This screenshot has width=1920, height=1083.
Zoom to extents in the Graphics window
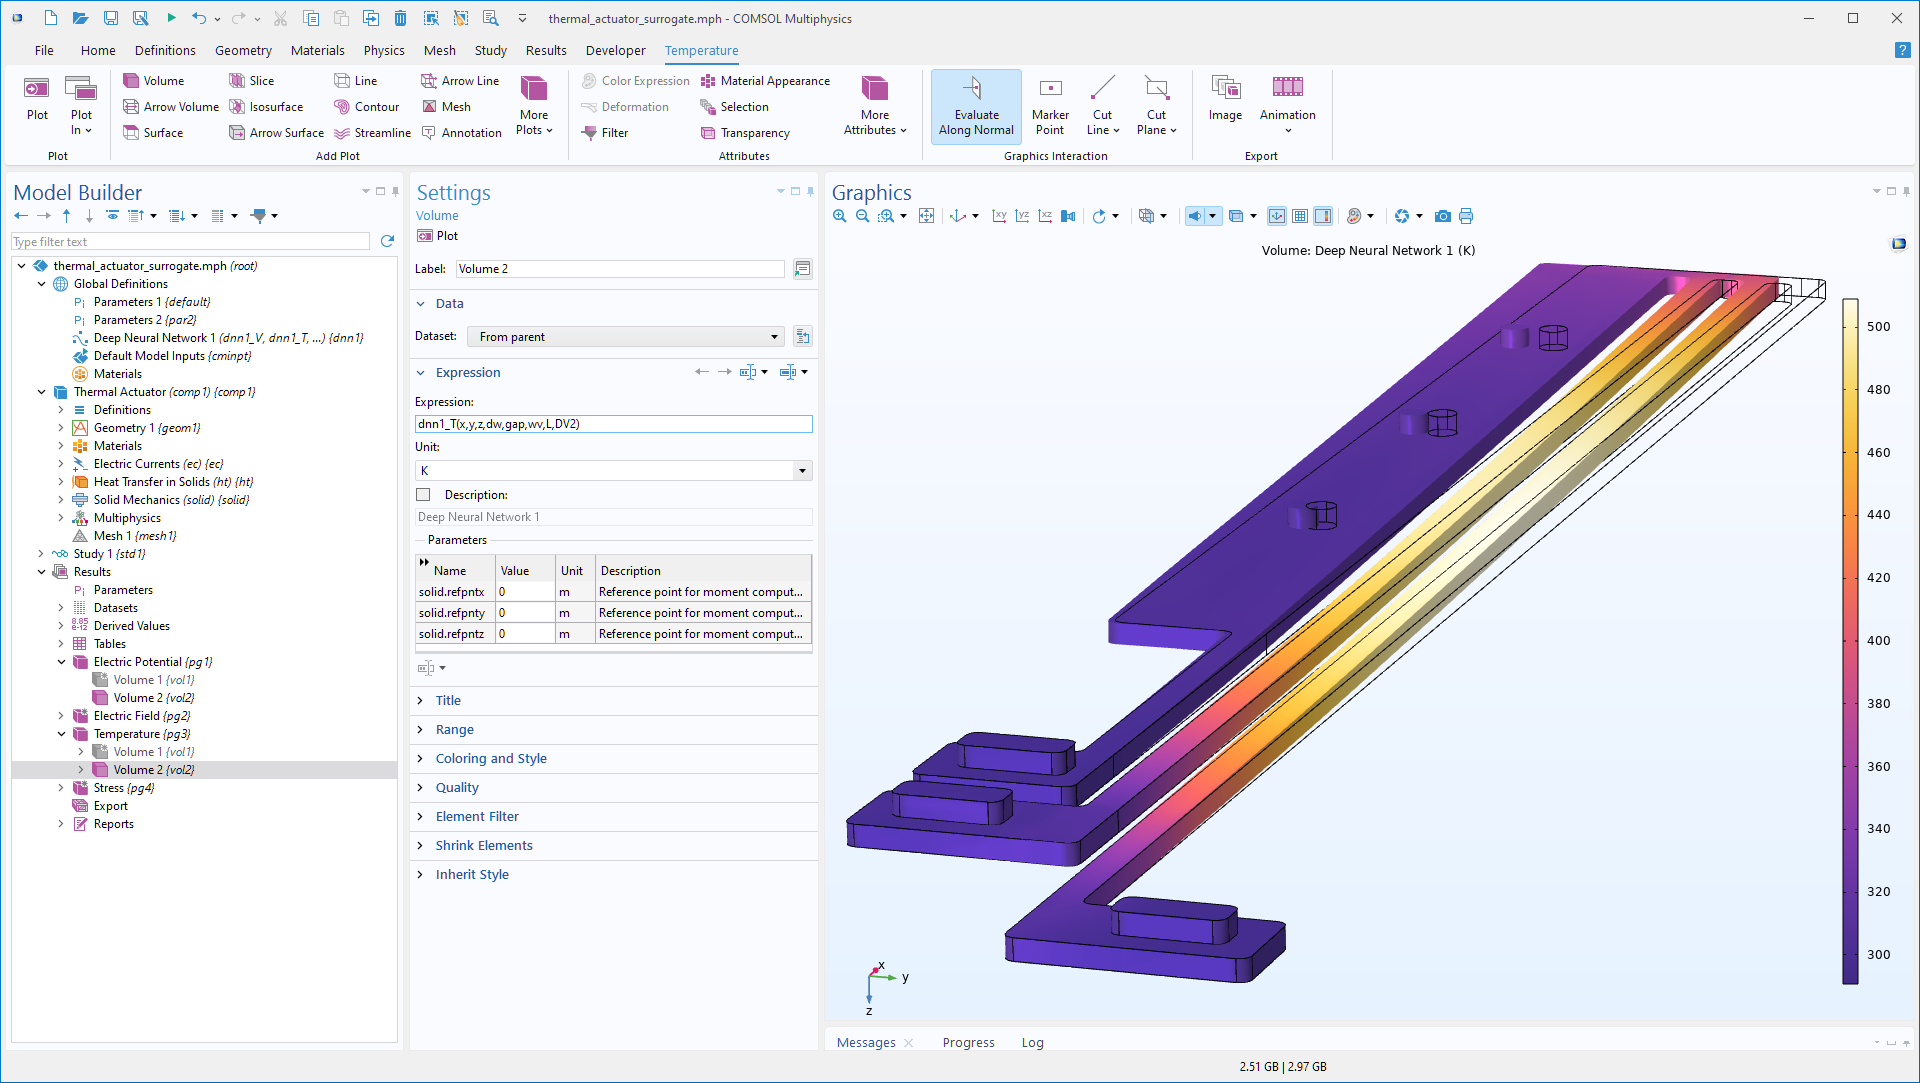point(927,215)
